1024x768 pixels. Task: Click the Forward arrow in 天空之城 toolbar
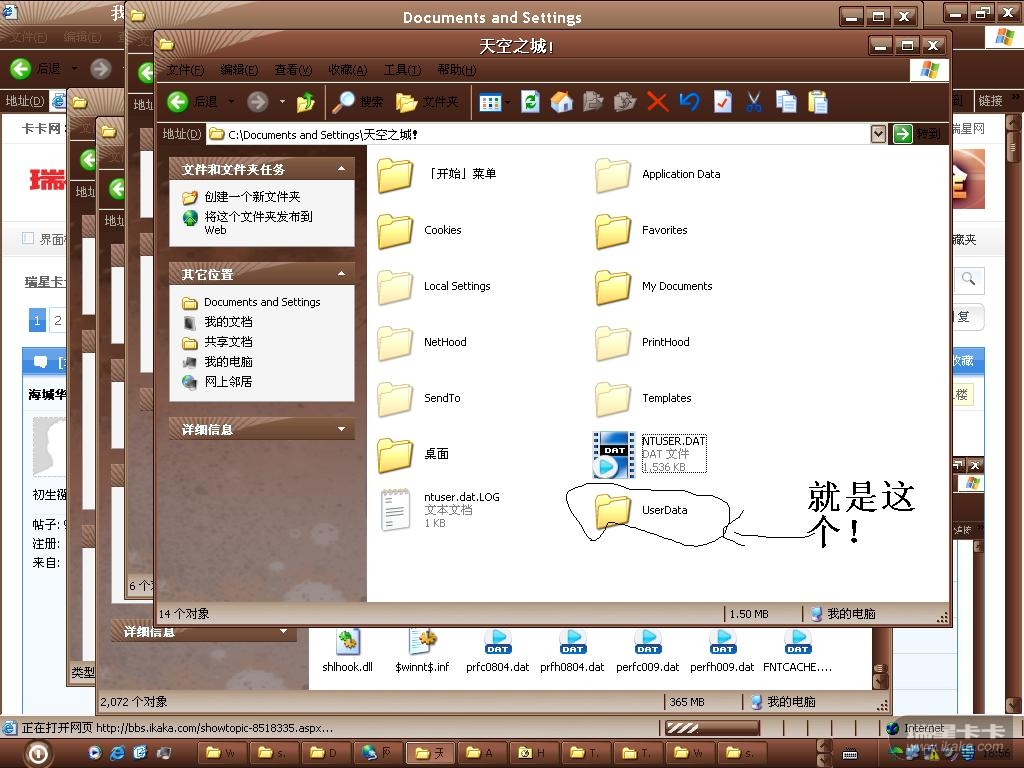(257, 102)
